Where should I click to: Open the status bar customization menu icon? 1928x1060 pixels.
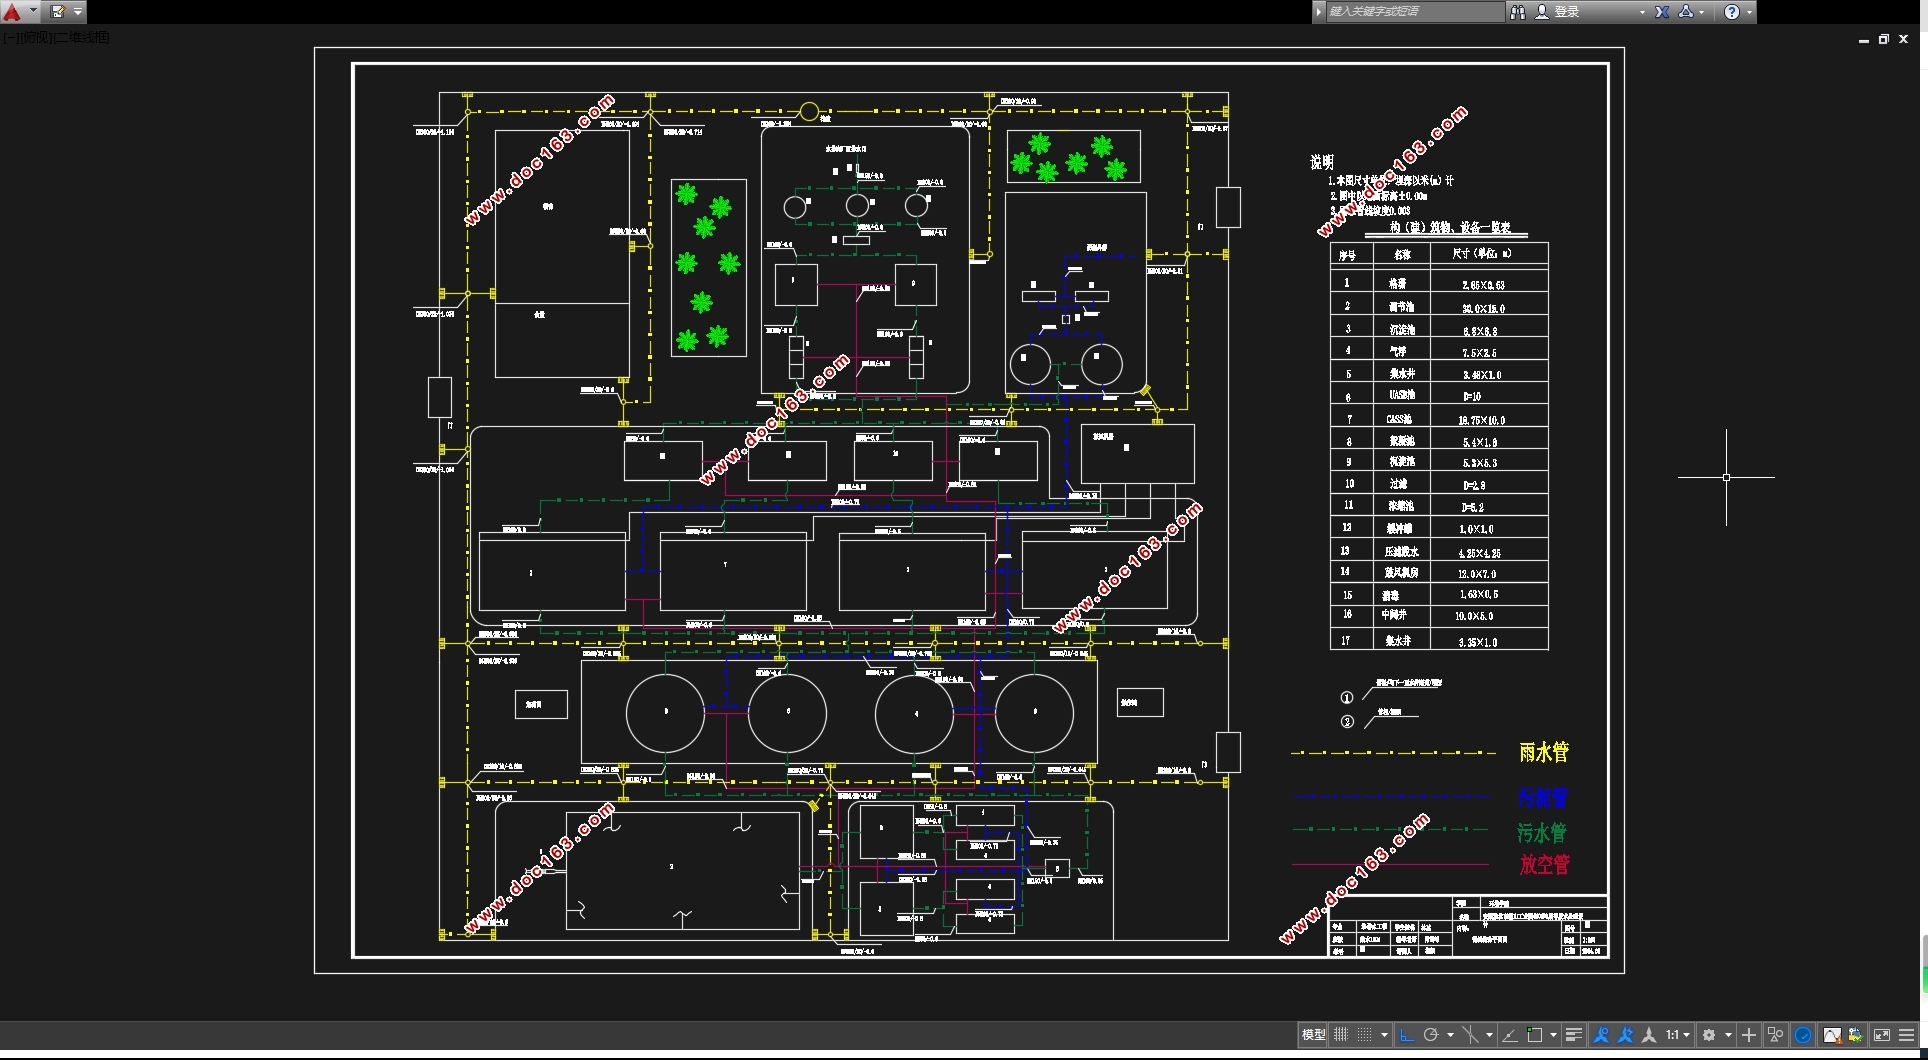coord(1906,1035)
